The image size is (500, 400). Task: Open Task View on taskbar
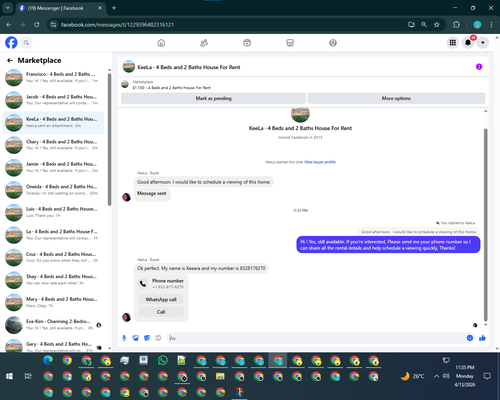[x=28, y=376]
